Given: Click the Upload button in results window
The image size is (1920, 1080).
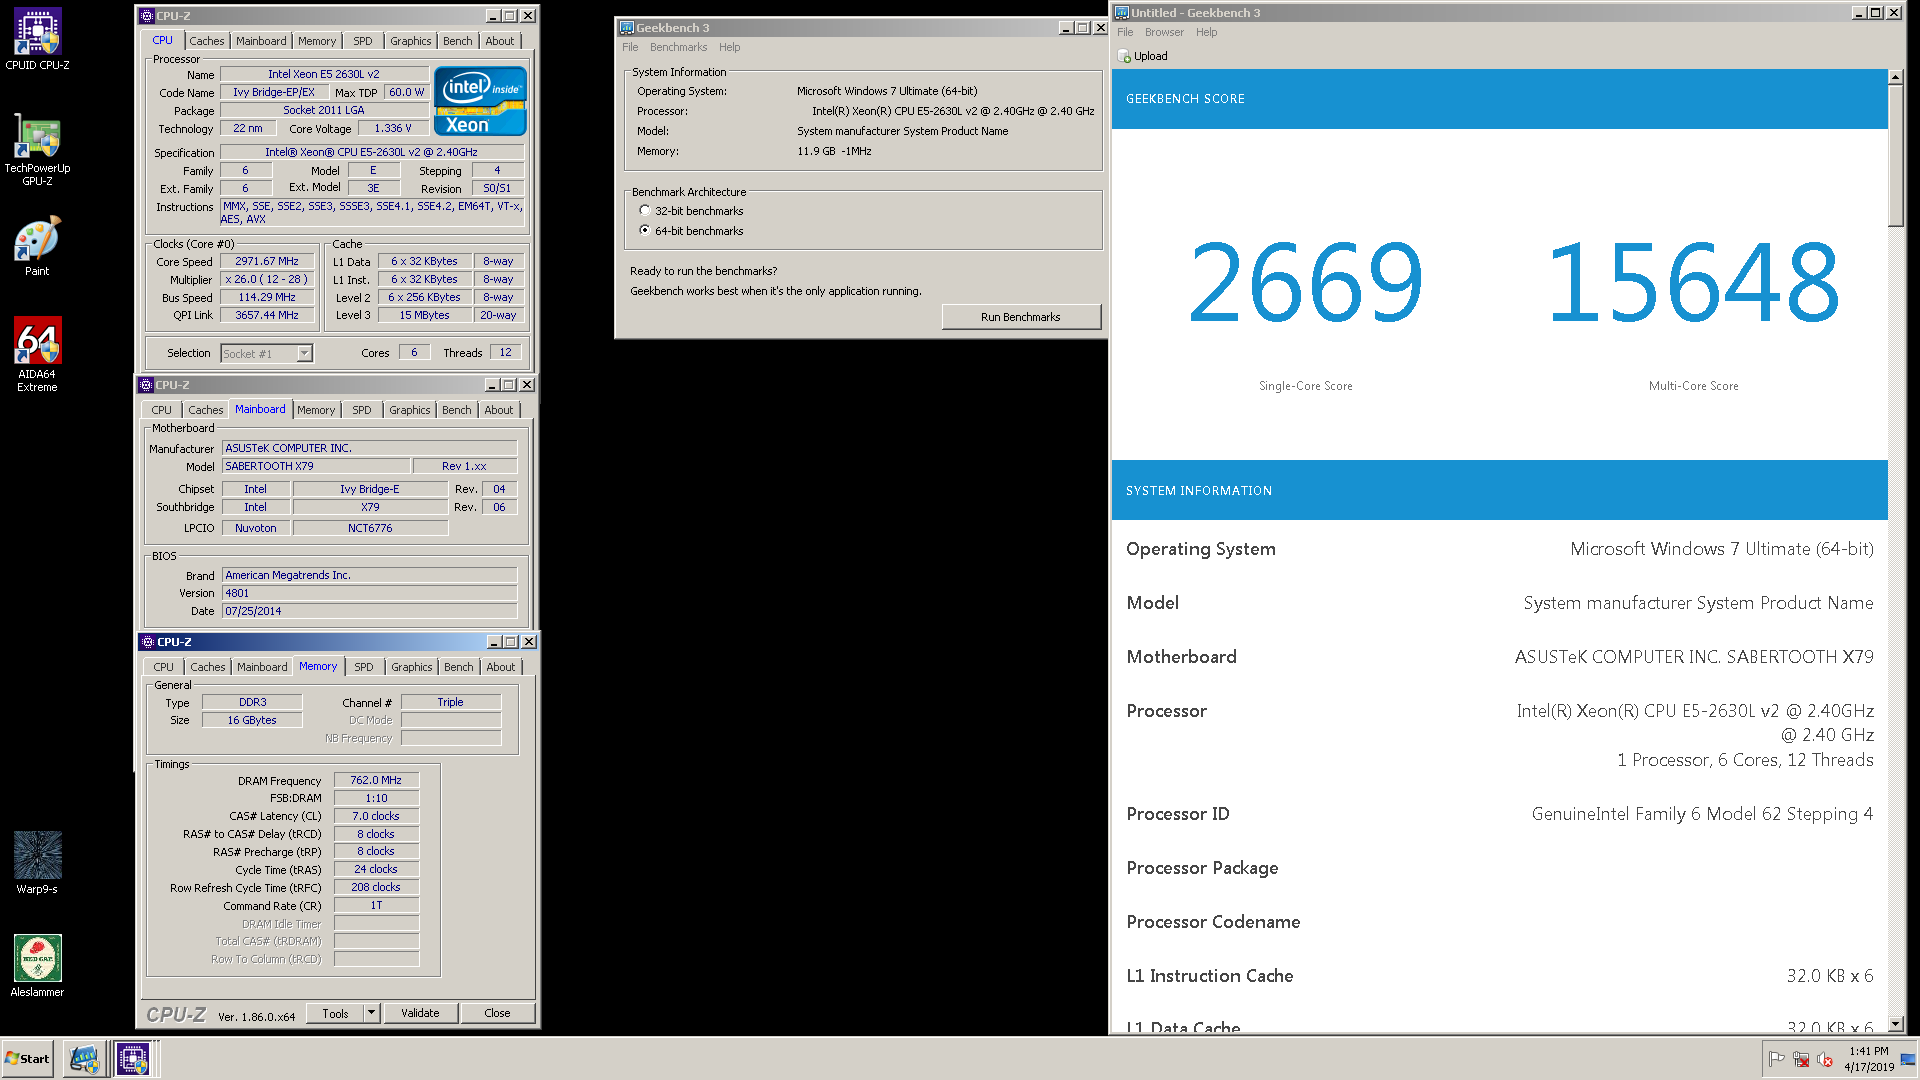Looking at the screenshot, I should tap(1143, 56).
